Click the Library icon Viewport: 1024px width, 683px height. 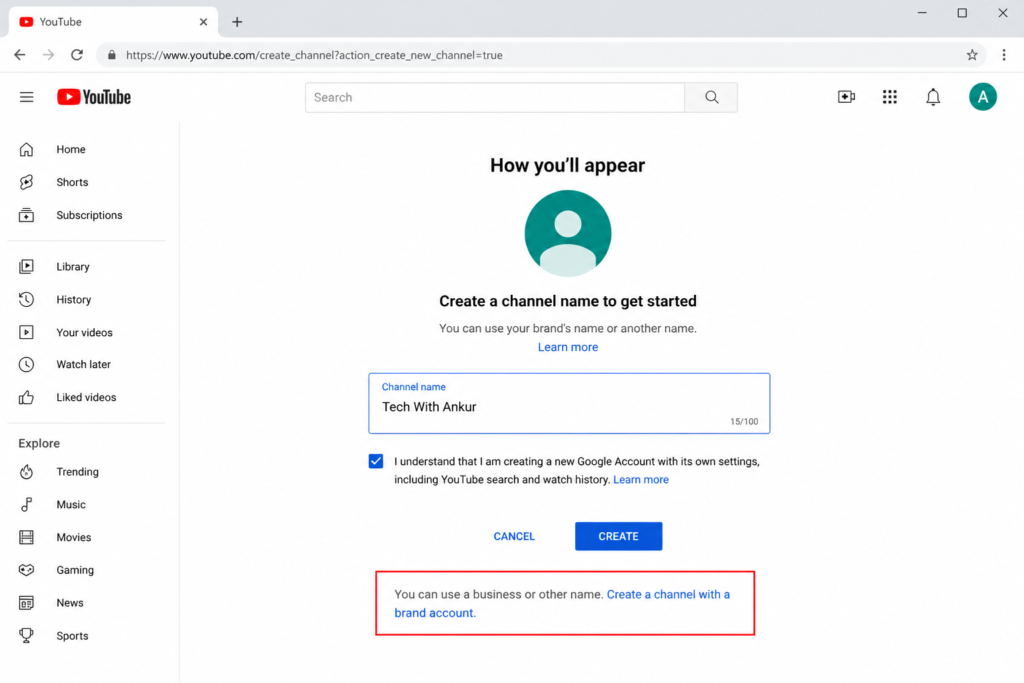coord(26,266)
